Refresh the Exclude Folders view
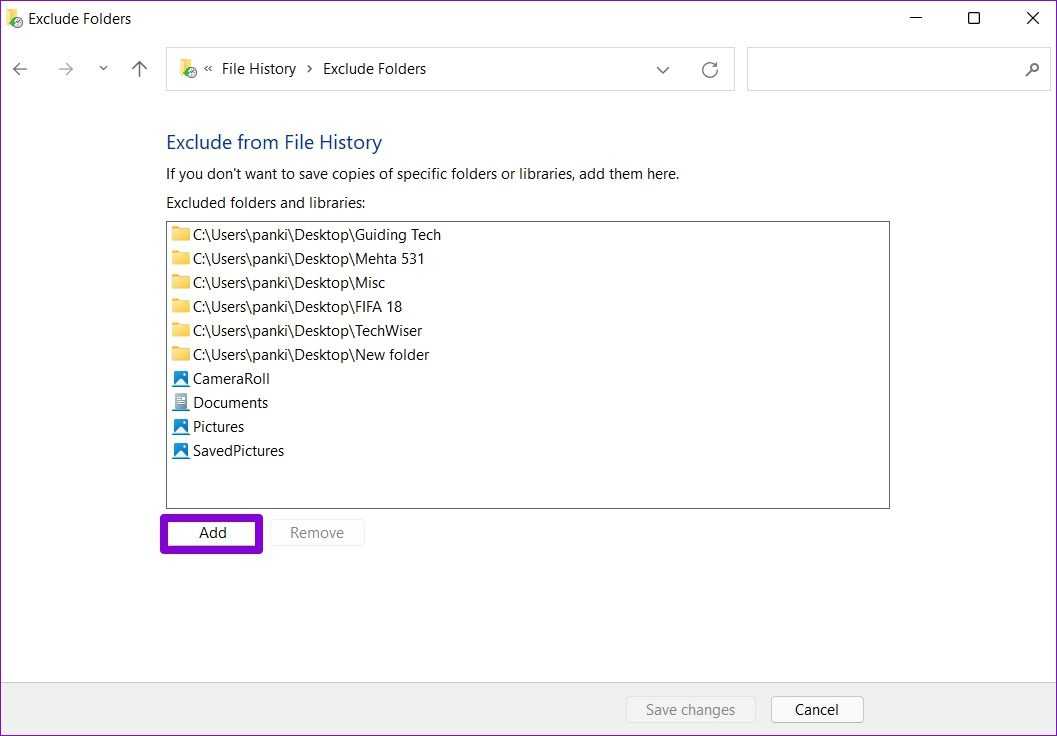This screenshot has width=1057, height=736. 710,69
